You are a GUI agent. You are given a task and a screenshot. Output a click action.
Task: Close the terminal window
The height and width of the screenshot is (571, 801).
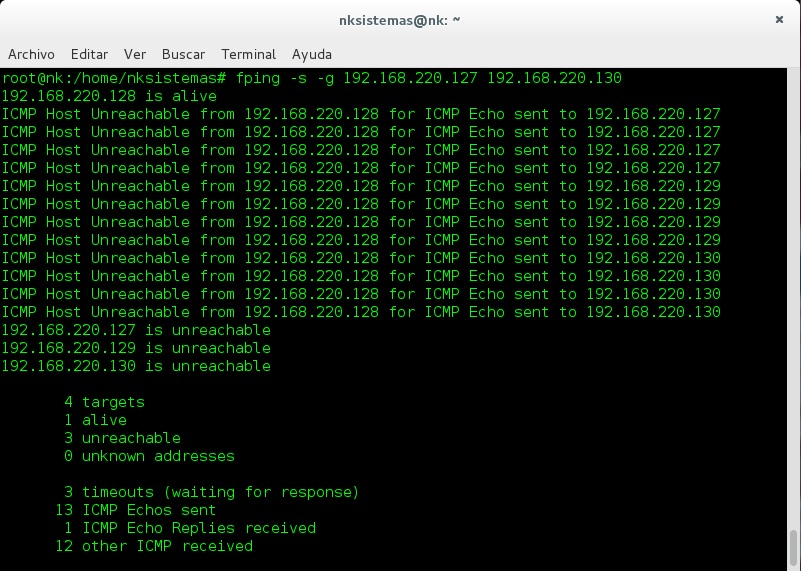779,19
